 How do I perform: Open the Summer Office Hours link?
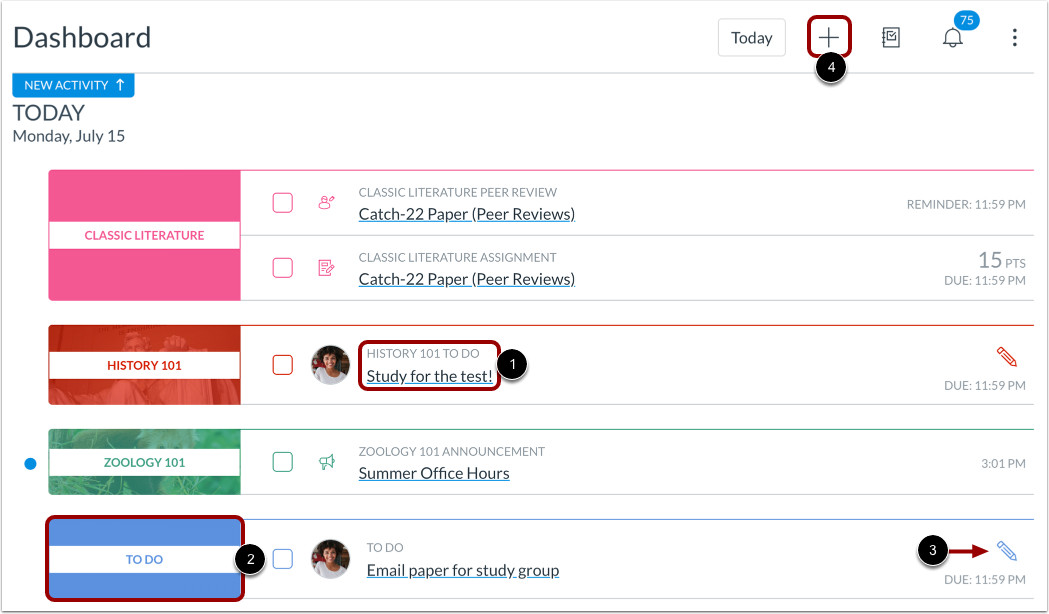(434, 473)
